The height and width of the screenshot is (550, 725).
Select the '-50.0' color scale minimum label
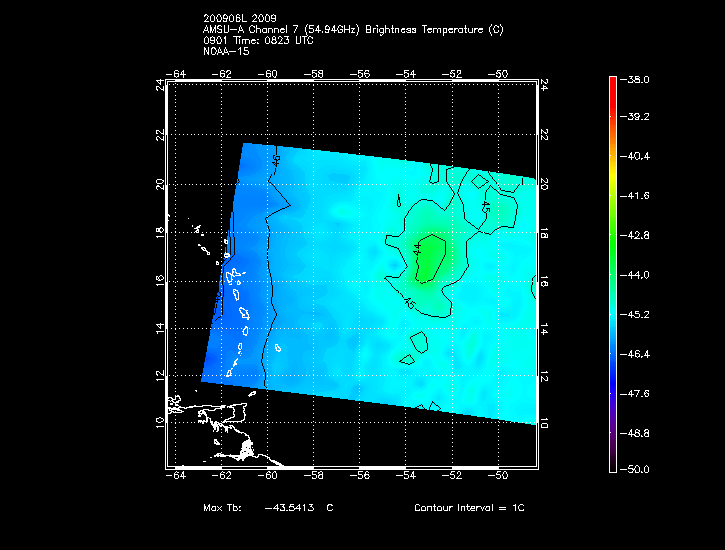click(634, 470)
